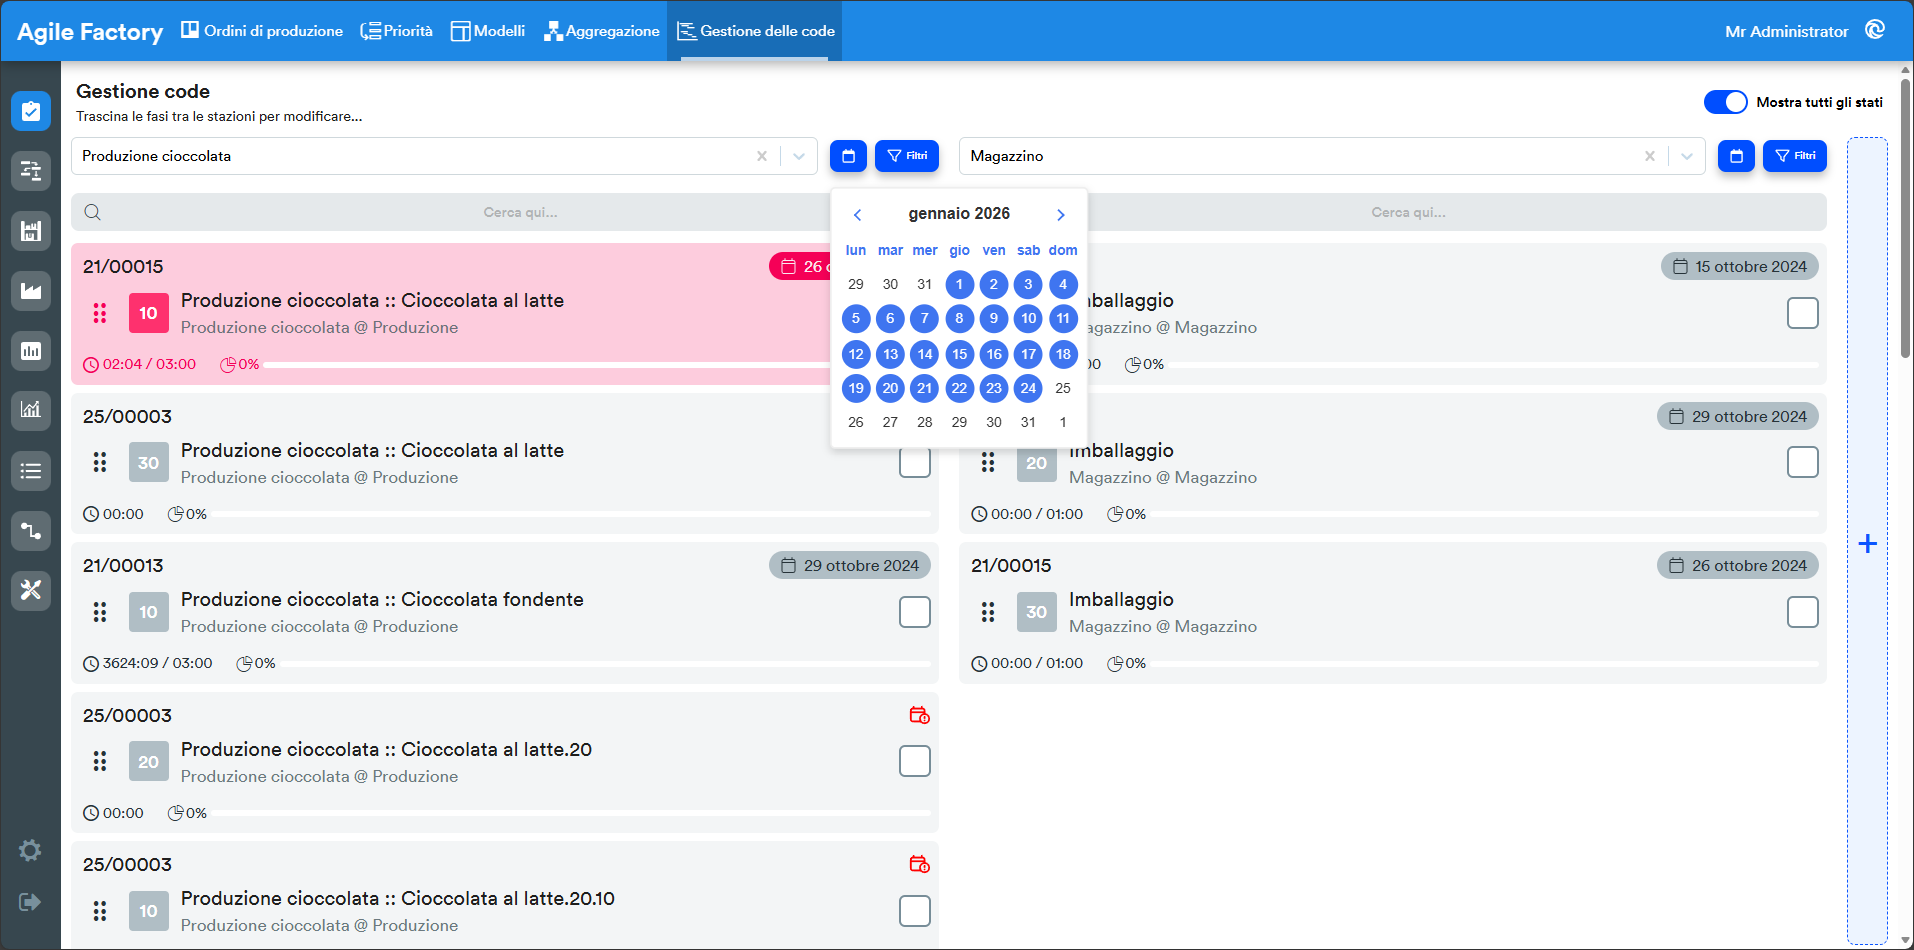1914x950 pixels.
Task: Open the floppy disk sidebar icon
Action: coord(31,231)
